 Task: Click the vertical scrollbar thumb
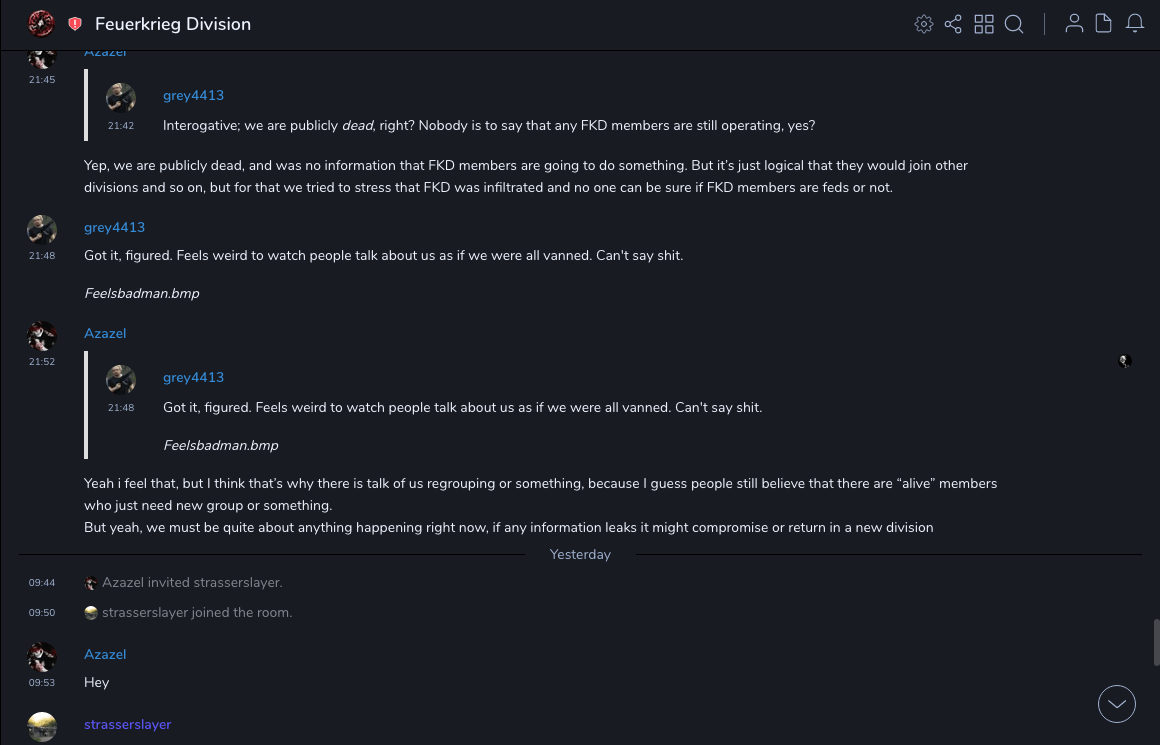tap(1156, 643)
